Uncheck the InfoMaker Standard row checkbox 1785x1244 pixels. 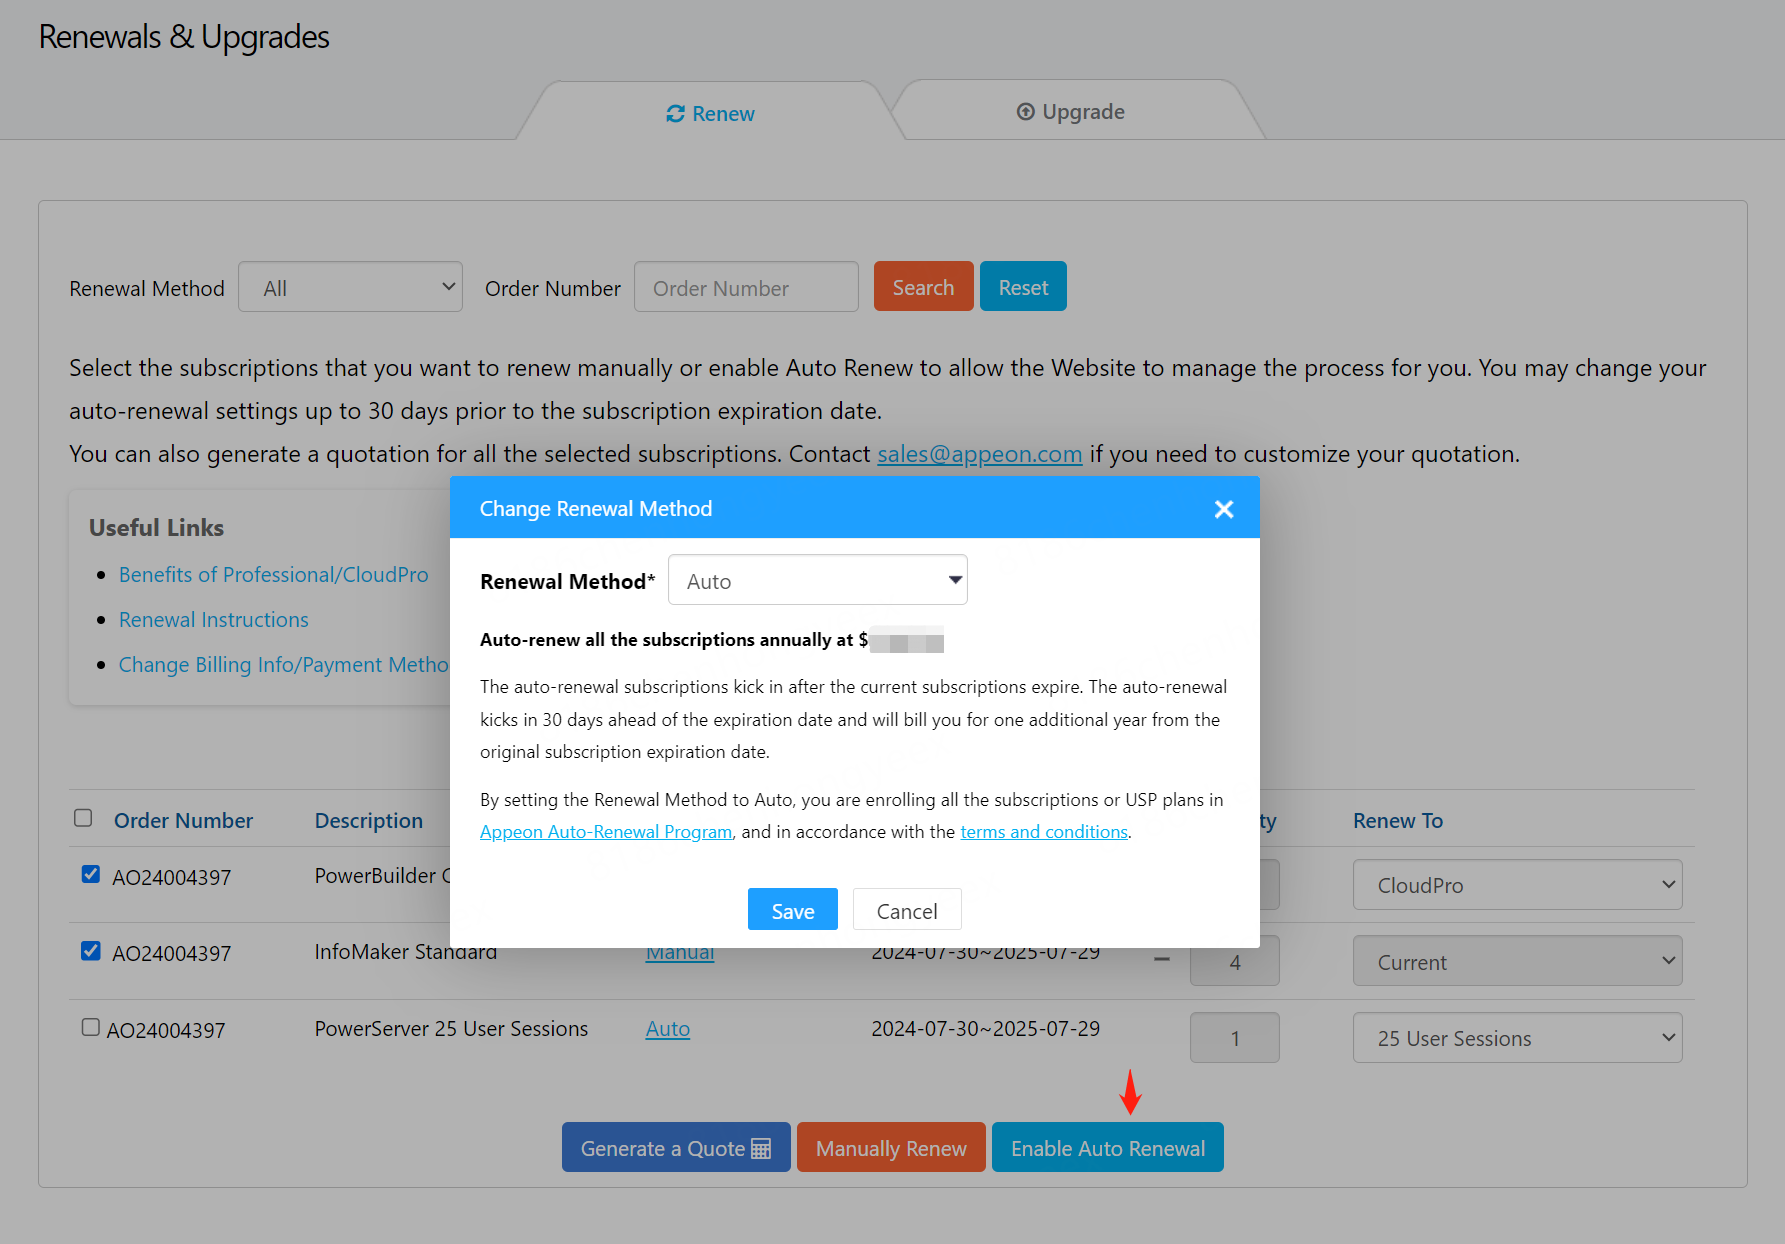(x=91, y=950)
